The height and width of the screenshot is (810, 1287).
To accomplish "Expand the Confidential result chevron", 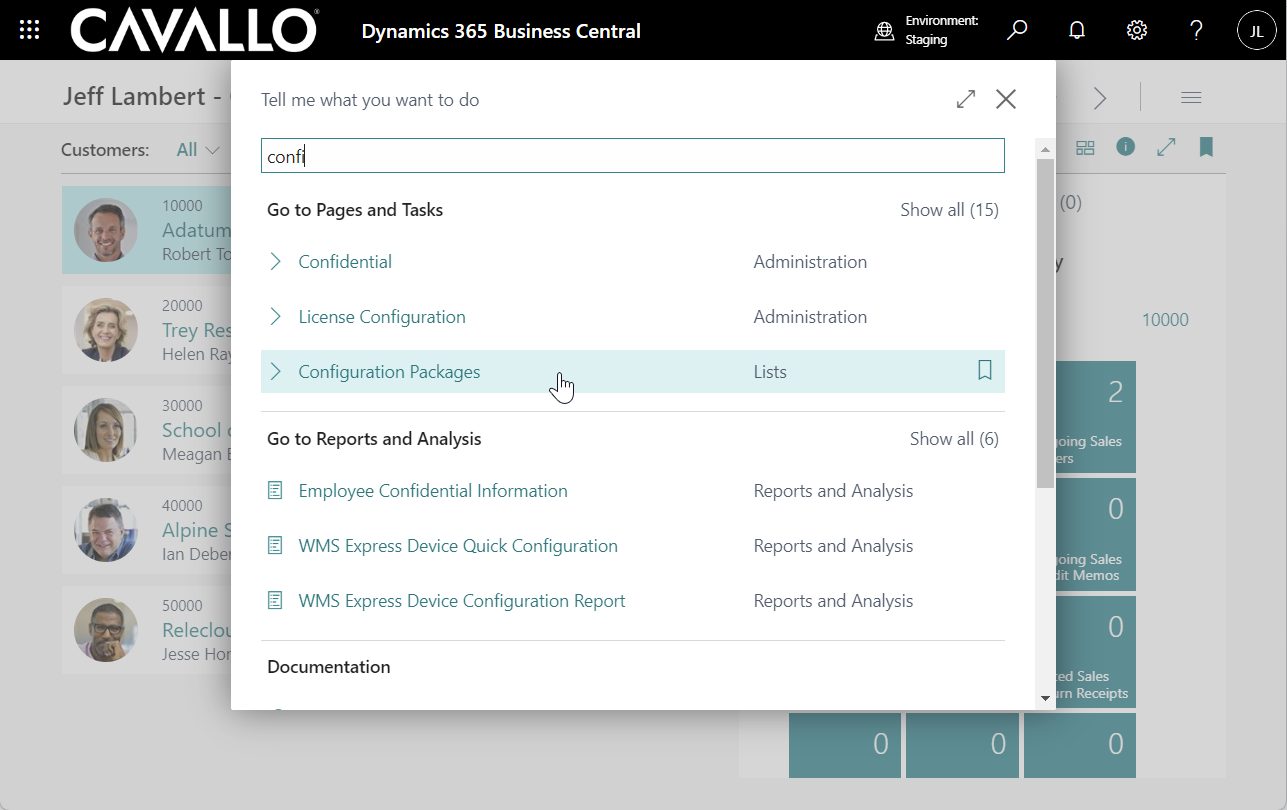I will [276, 262].
